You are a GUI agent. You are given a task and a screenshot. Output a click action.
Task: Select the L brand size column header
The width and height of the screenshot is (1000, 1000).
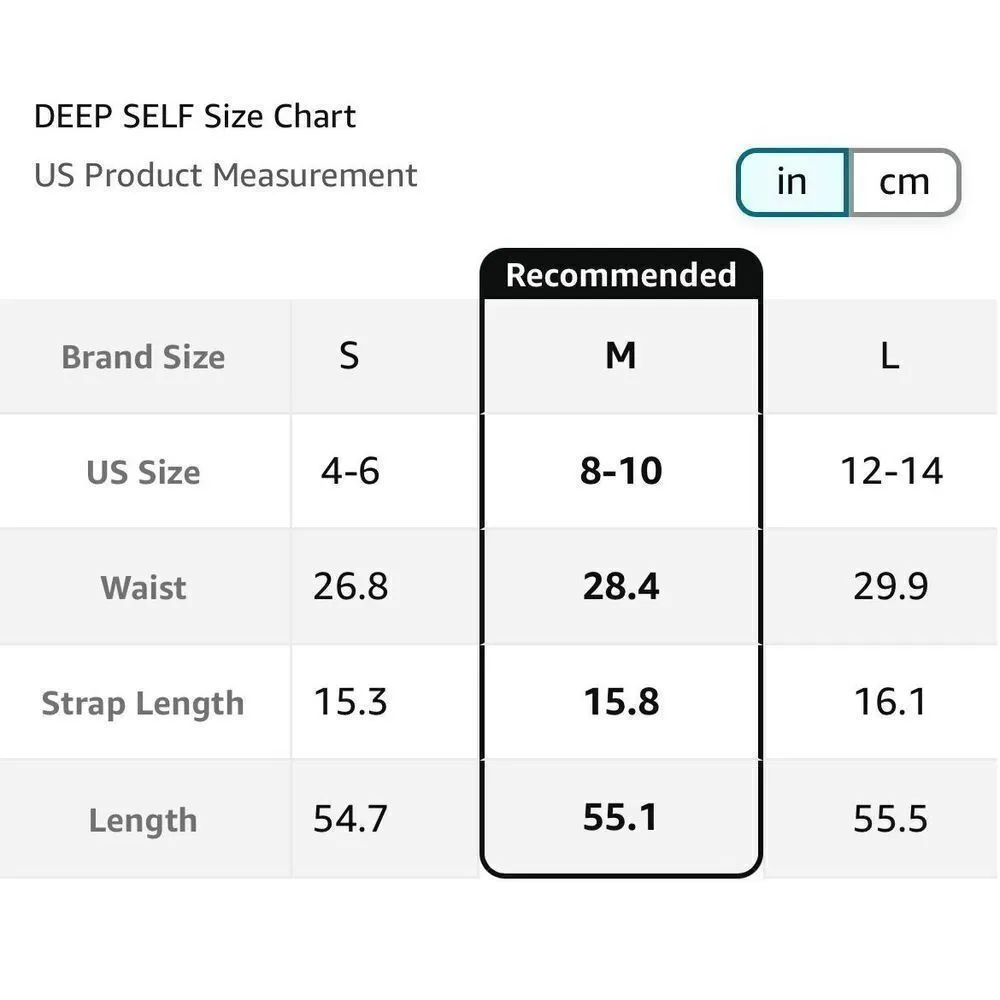tap(889, 356)
